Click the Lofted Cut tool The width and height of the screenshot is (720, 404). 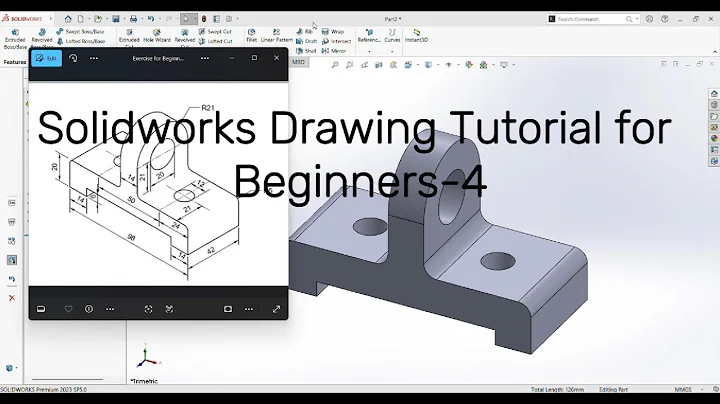click(215, 41)
